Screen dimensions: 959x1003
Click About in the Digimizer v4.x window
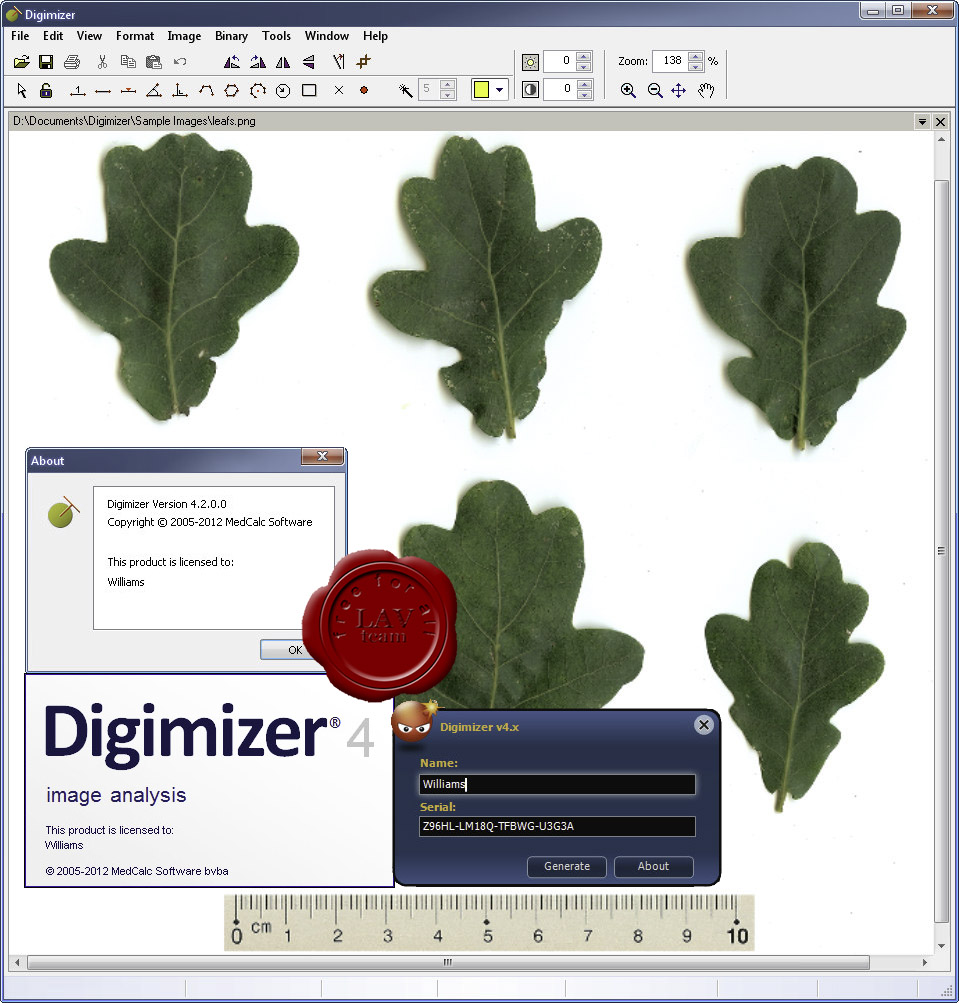[x=653, y=866]
